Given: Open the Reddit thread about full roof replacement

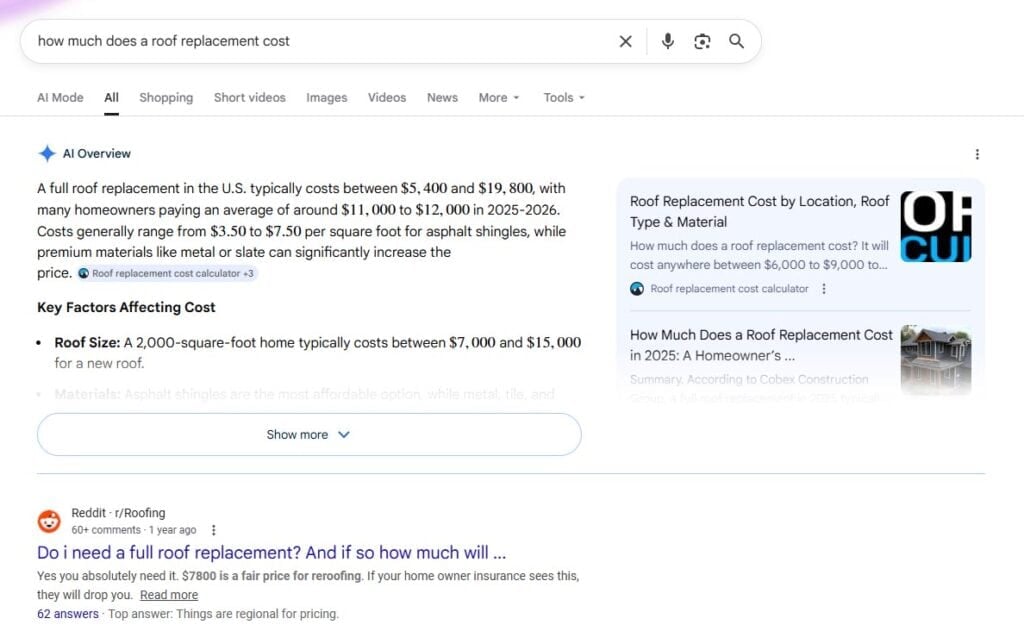Looking at the screenshot, I should [x=272, y=553].
